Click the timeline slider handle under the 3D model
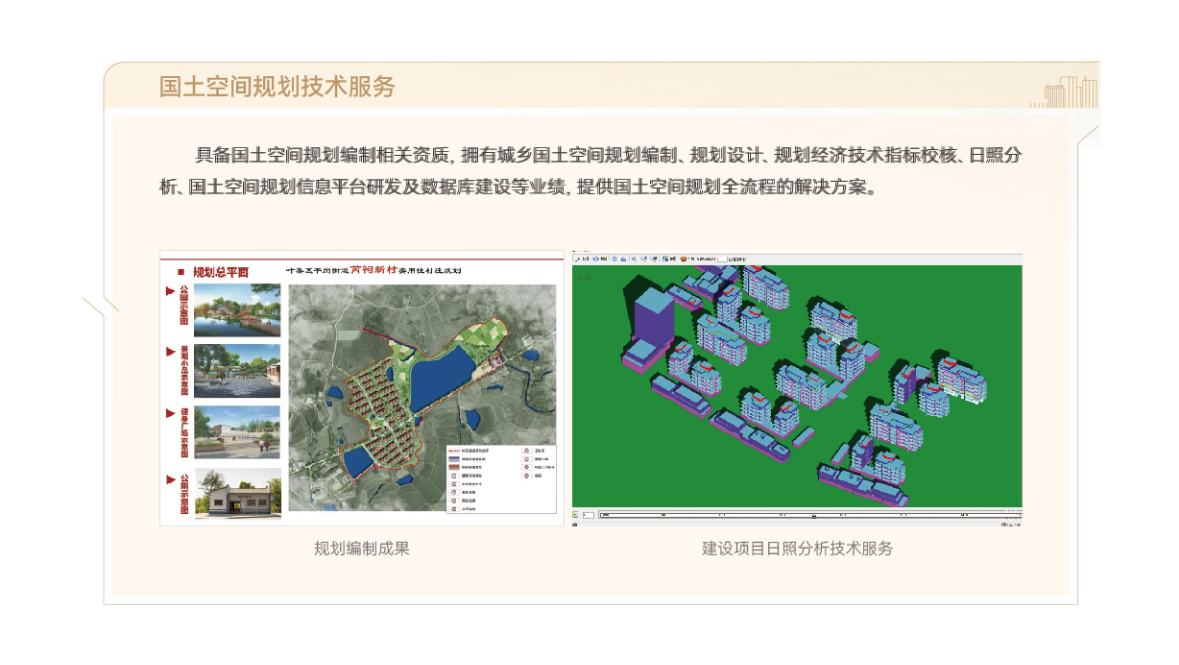 (x=812, y=516)
